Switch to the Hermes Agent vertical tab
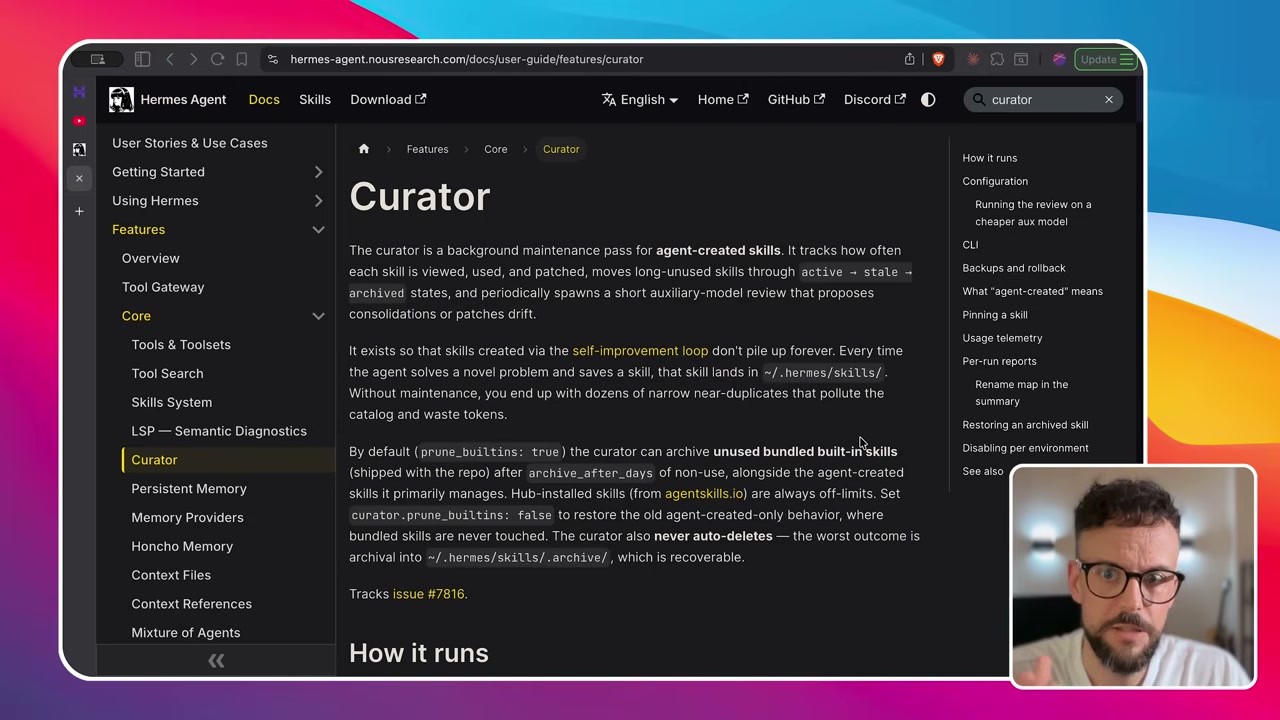1280x720 pixels. [x=79, y=149]
